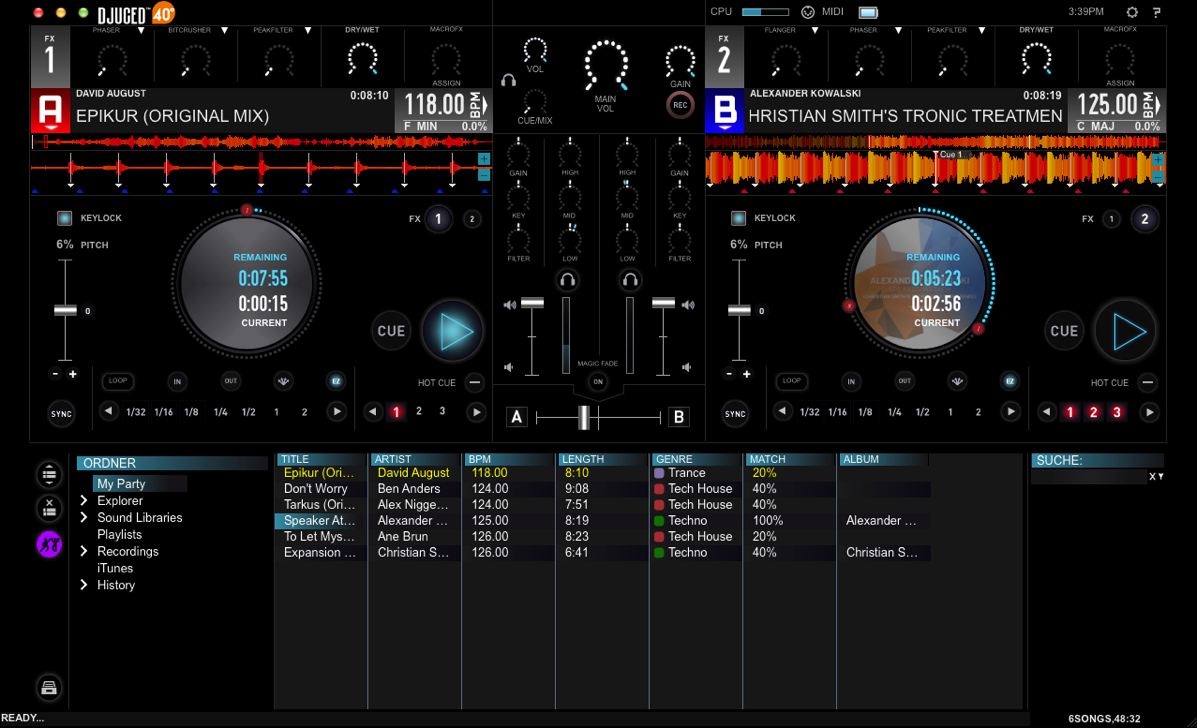The width and height of the screenshot is (1197, 728).
Task: Sort the track list by BPM column
Action: pos(507,459)
